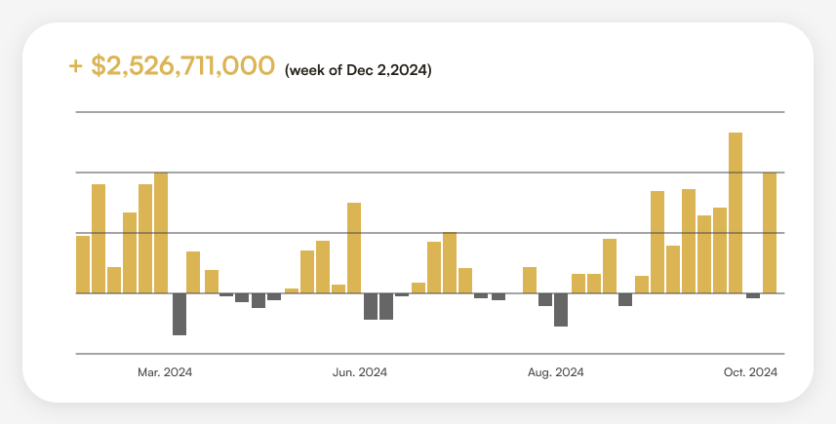Click the Mar. 2024 axis label
Image resolution: width=836 pixels, height=424 pixels.
tap(165, 373)
